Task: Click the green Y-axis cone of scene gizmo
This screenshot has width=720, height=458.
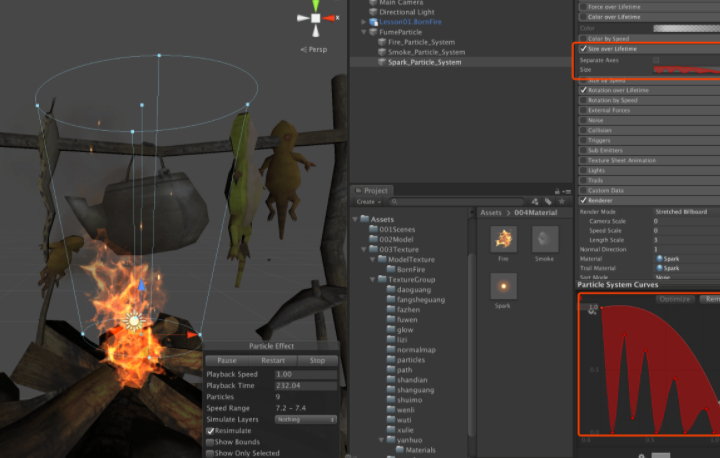Action: [315, 5]
